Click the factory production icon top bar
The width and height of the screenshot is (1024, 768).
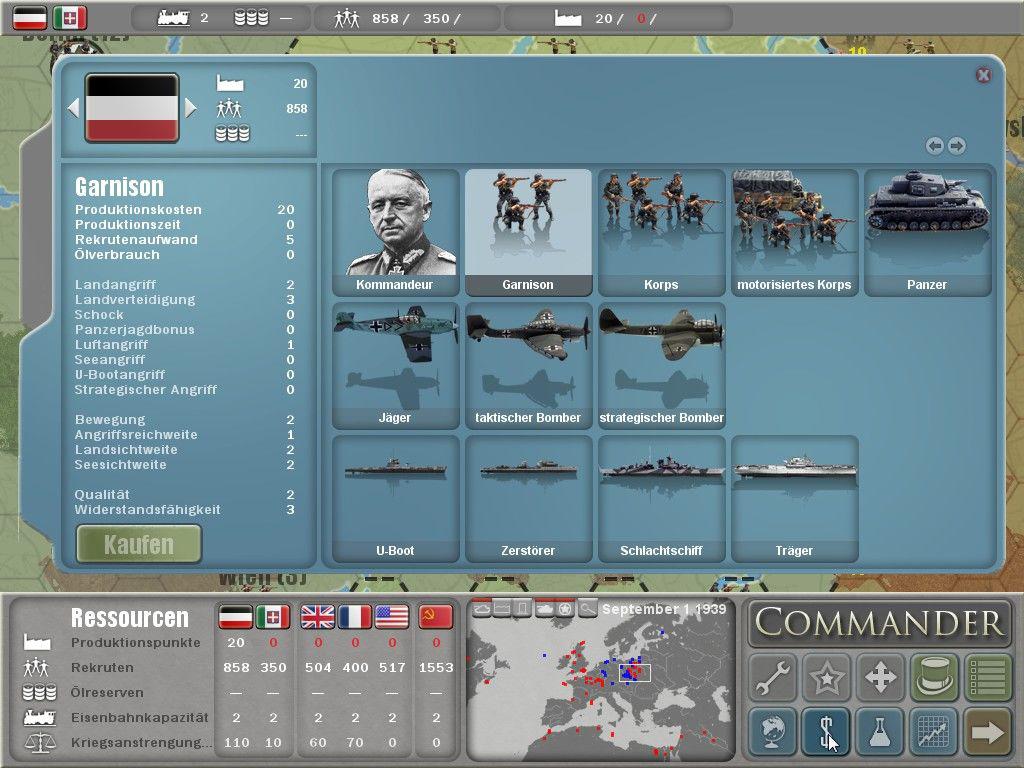568,18
